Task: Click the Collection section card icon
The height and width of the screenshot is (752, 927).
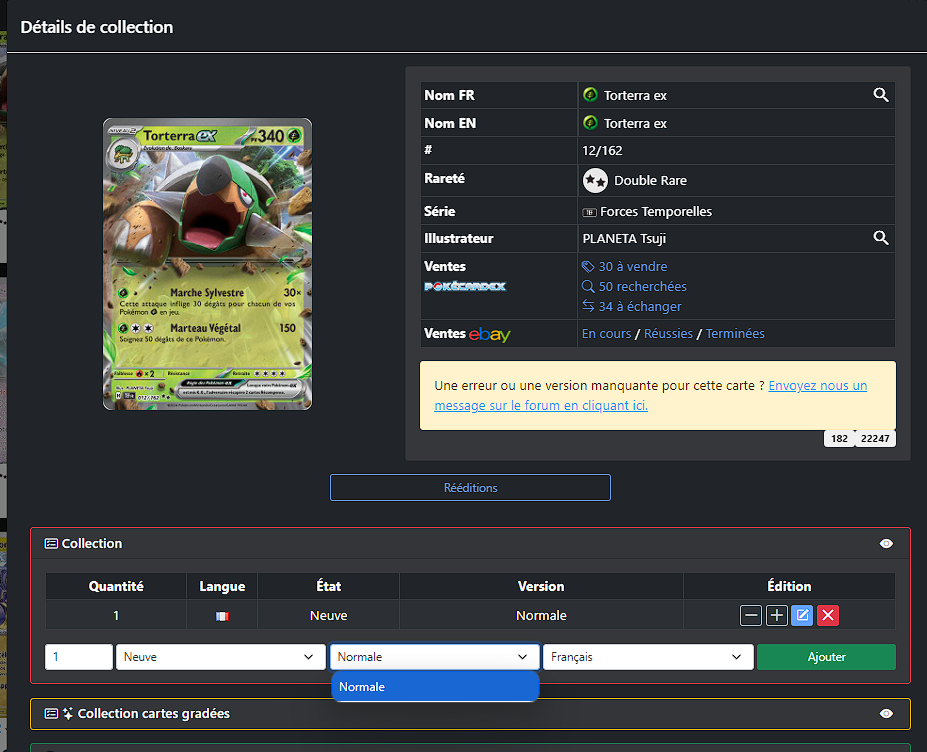Action: click(51, 543)
